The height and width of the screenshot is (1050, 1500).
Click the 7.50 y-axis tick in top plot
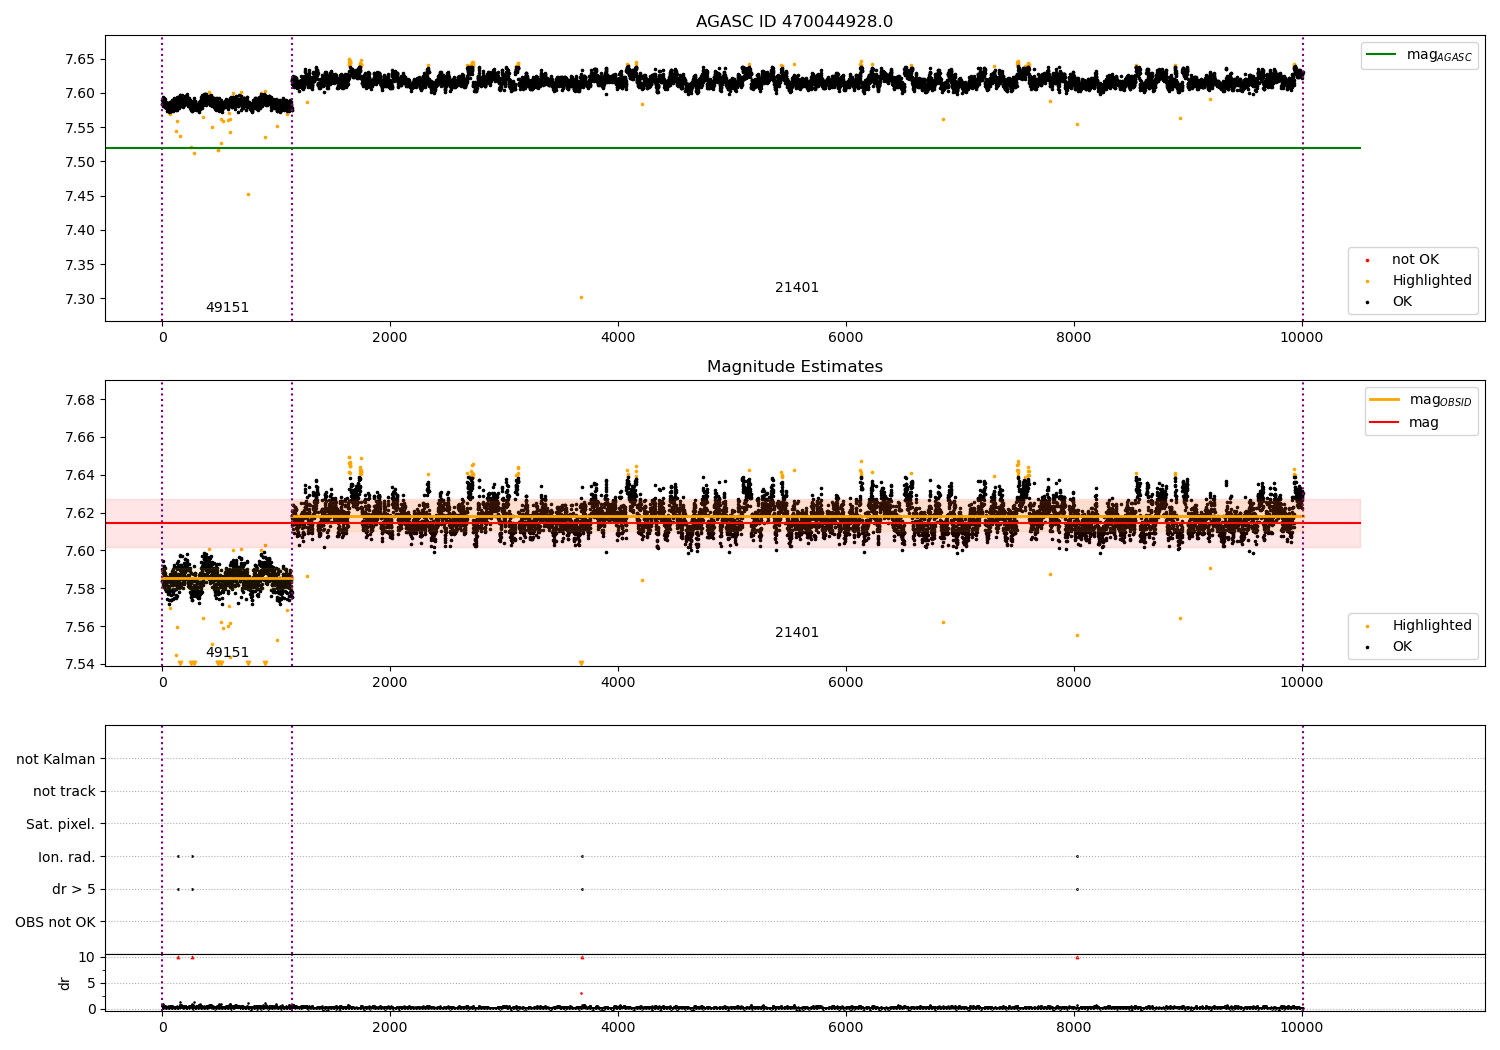click(79, 162)
